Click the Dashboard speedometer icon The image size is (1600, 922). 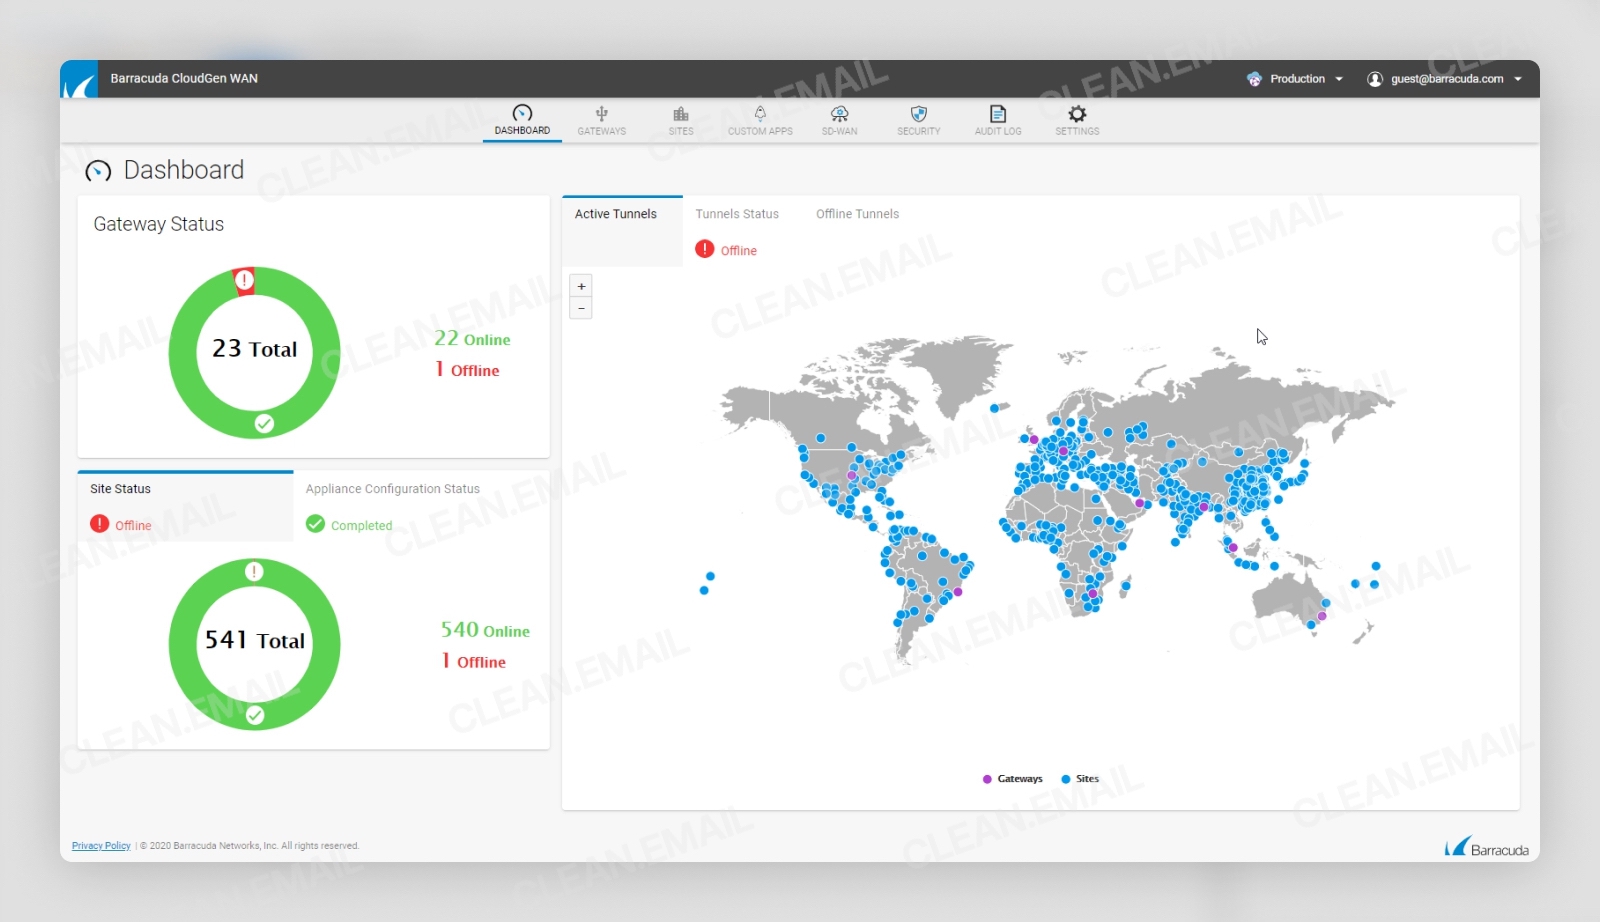[x=521, y=114]
